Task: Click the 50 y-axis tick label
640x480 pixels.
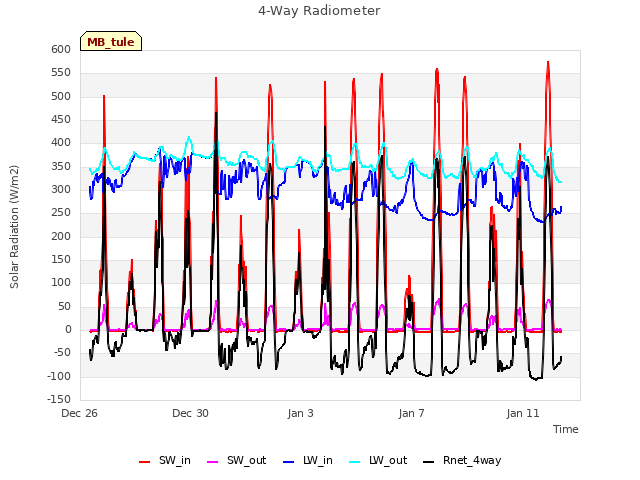Action: tap(64, 307)
